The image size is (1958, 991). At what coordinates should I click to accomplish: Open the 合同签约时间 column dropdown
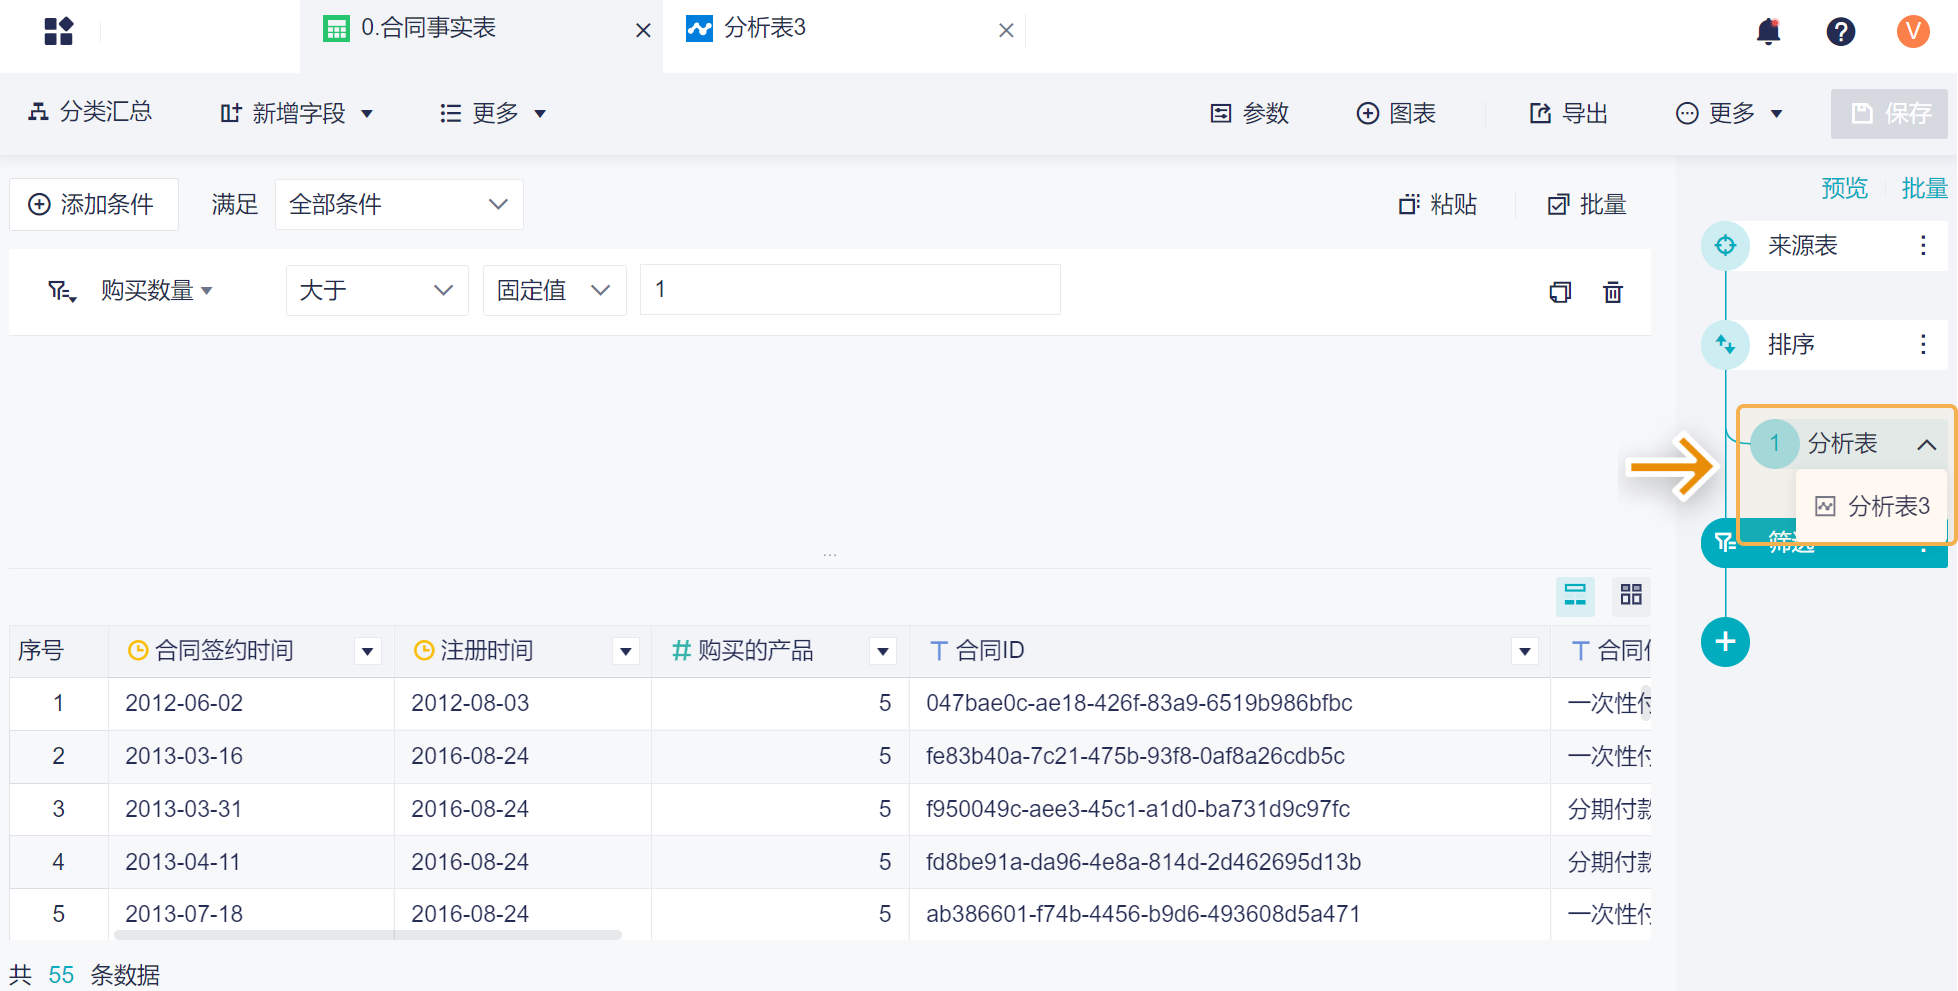368,651
